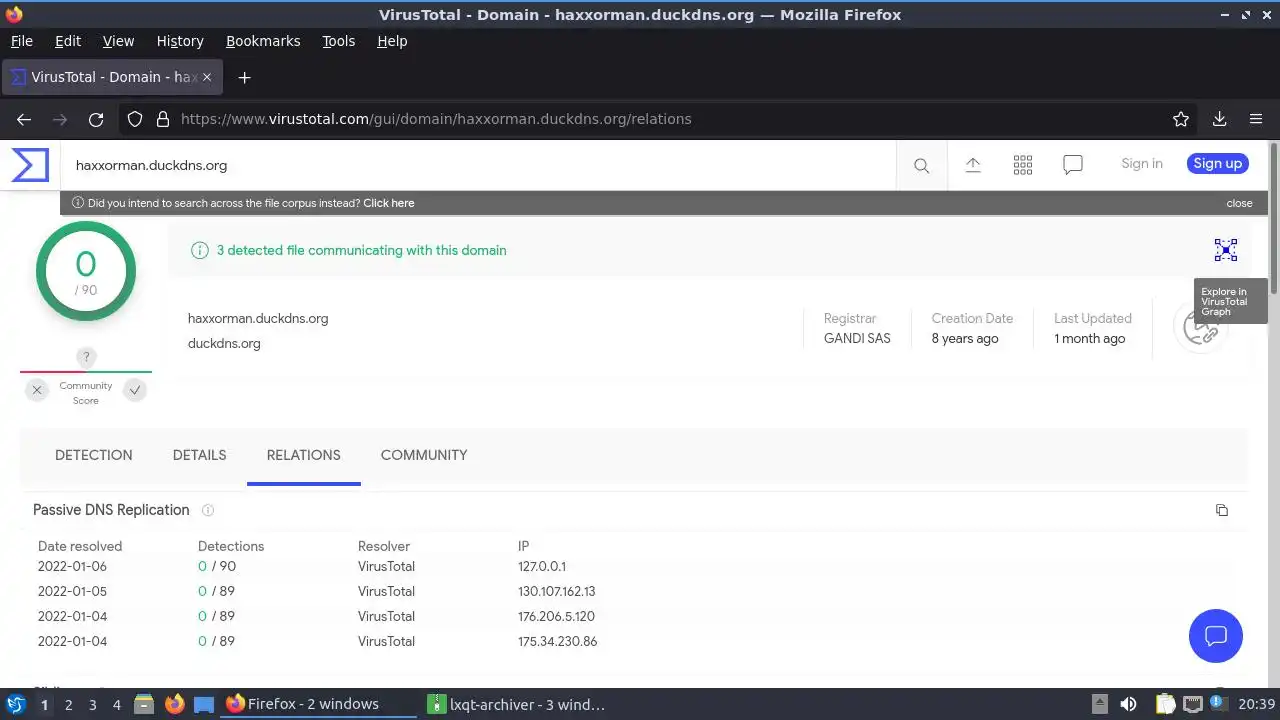The width and height of the screenshot is (1280, 720).
Task: Open the notifications comment icon in header
Action: click(1072, 165)
